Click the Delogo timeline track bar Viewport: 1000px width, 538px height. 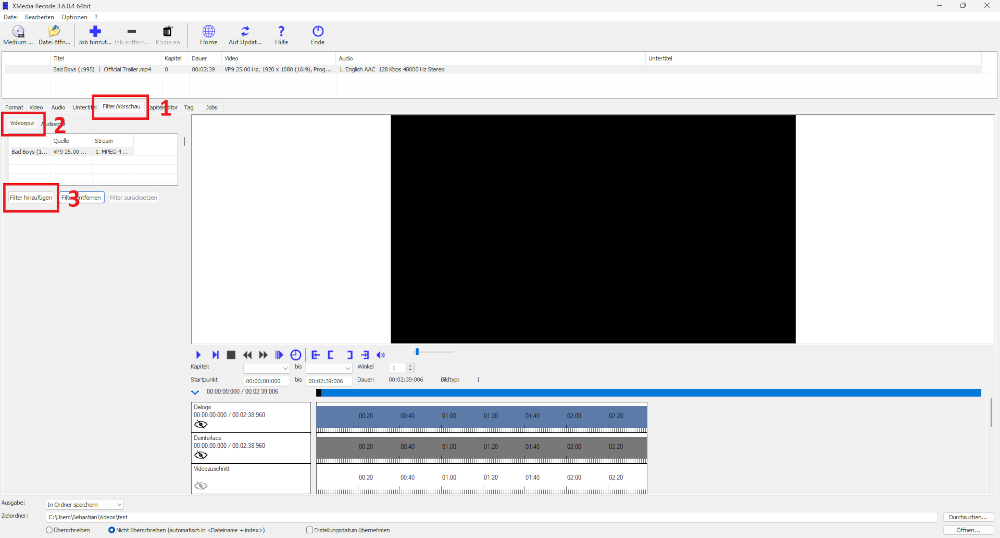click(x=482, y=418)
